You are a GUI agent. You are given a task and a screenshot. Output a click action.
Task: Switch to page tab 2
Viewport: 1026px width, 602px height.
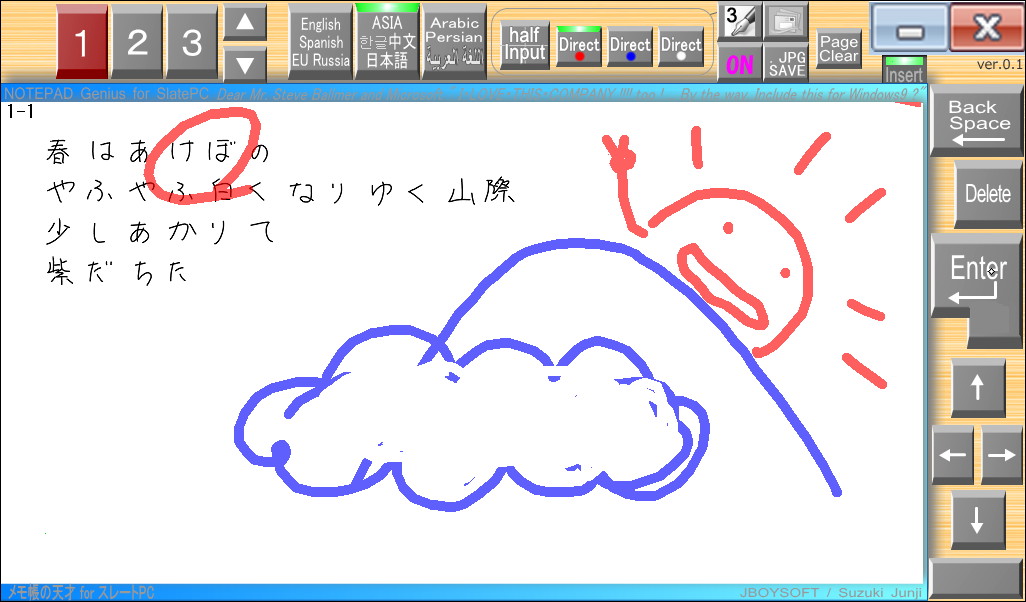point(136,42)
